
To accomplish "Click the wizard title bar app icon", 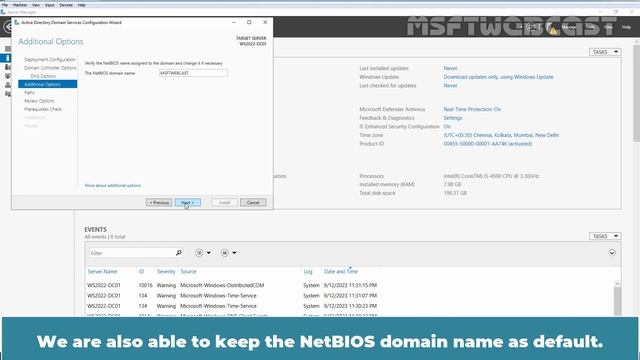I will point(16,22).
